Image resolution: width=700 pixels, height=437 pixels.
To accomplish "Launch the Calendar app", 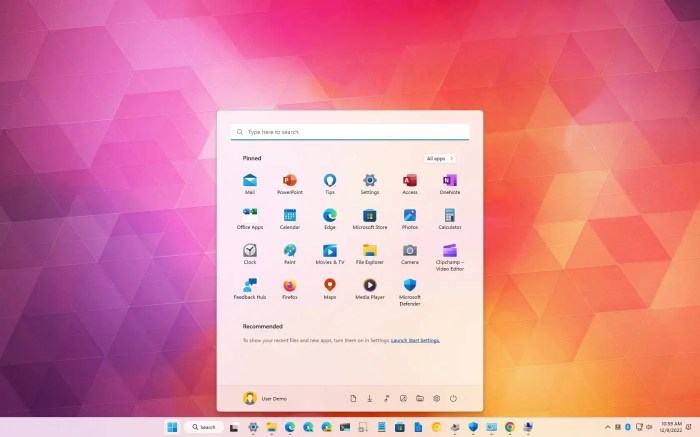I will (290, 218).
